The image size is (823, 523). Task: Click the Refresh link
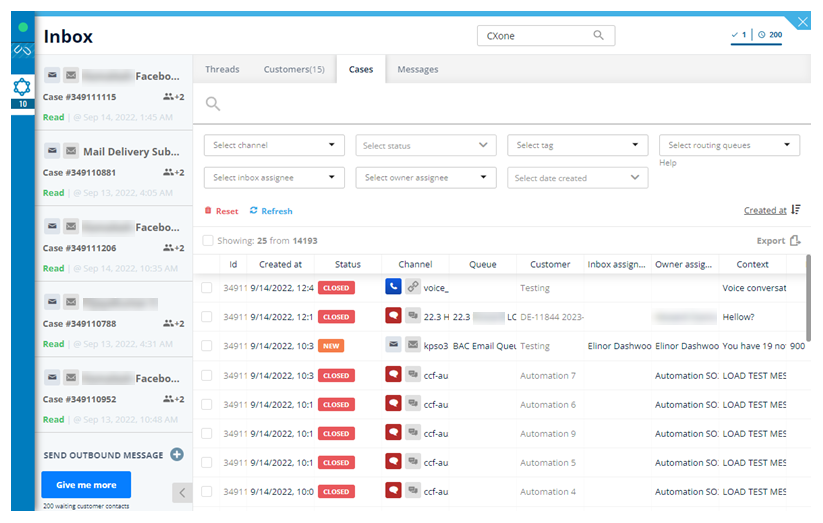click(x=277, y=211)
